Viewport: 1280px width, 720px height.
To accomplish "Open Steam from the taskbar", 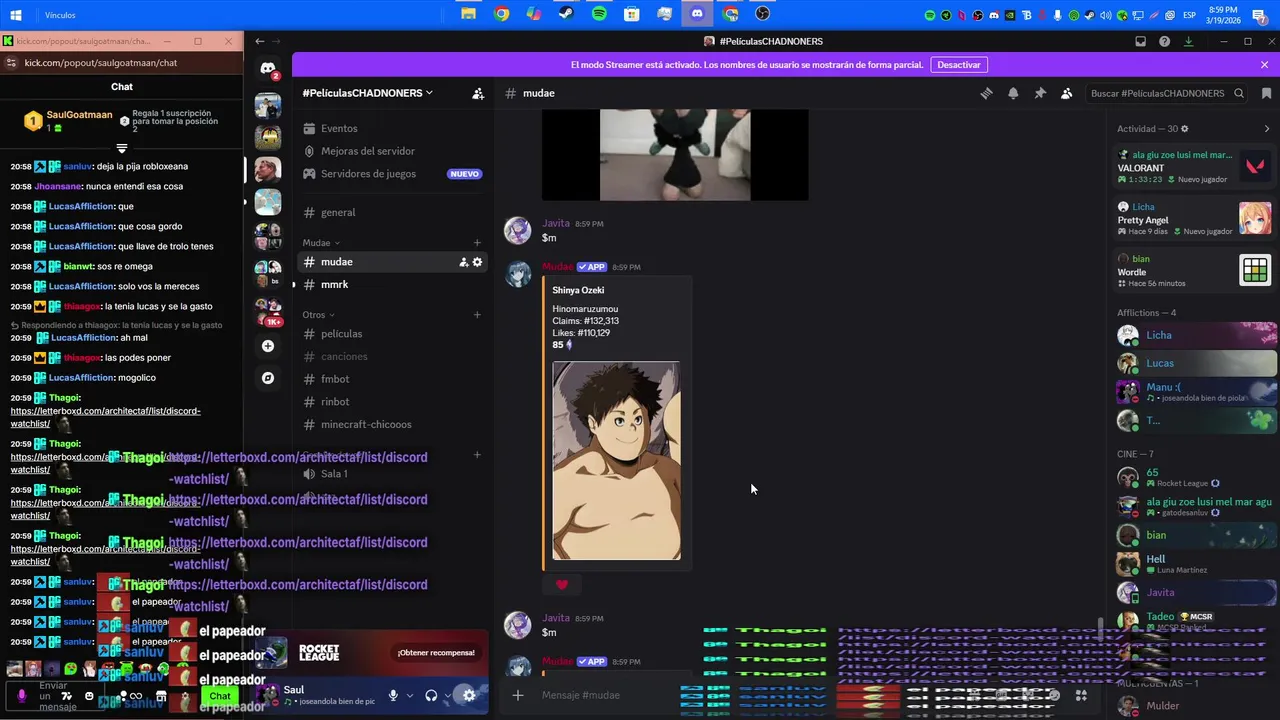I will pos(566,14).
